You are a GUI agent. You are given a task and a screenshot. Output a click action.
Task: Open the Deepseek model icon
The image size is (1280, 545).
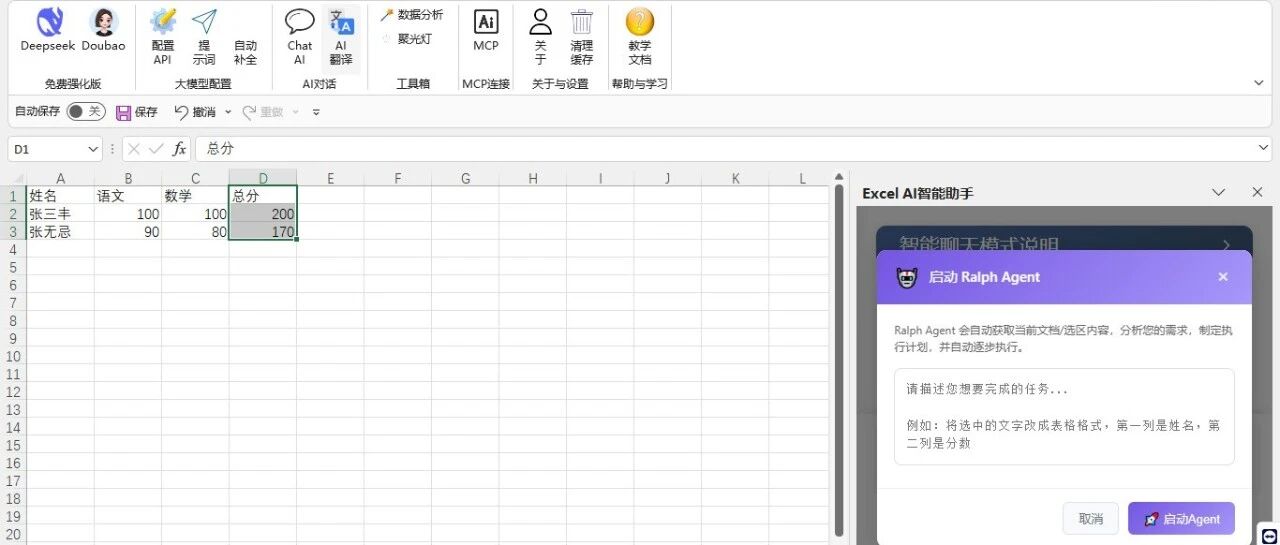pos(47,21)
